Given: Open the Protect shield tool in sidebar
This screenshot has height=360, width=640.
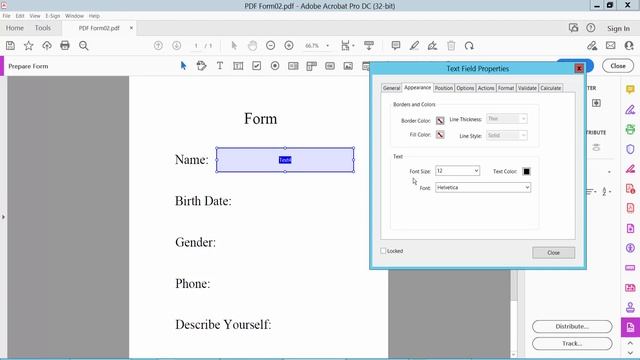Looking at the screenshot, I should point(630,149).
